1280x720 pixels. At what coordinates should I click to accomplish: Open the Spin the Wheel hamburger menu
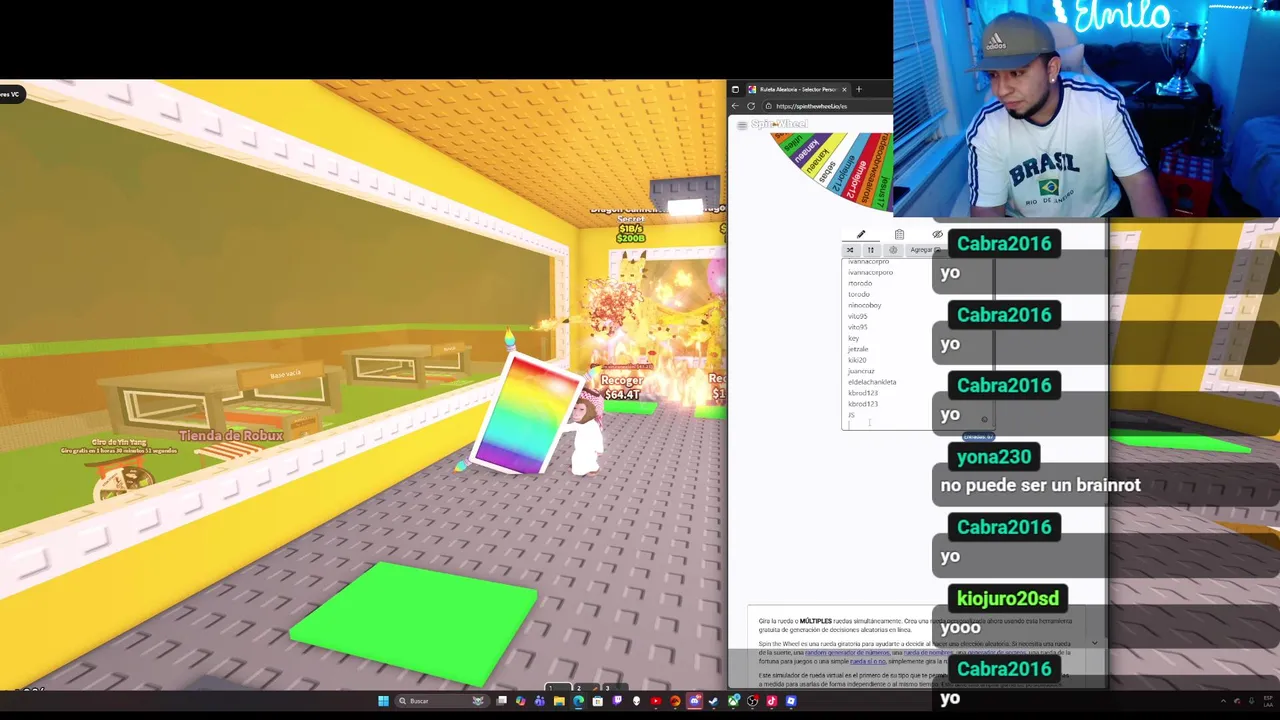click(742, 125)
